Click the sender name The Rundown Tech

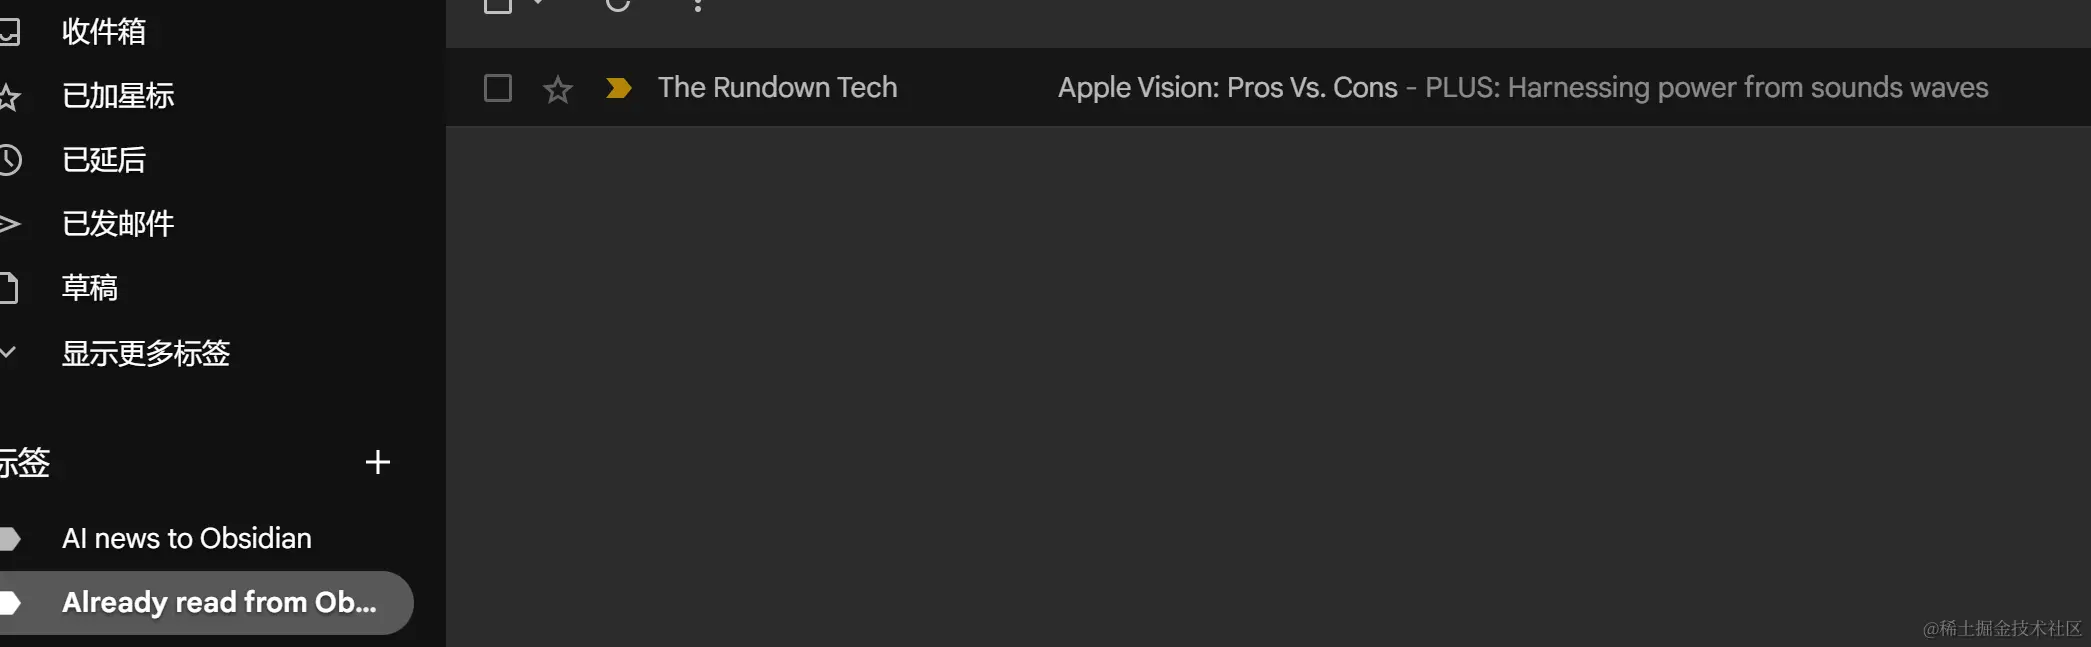pos(777,88)
